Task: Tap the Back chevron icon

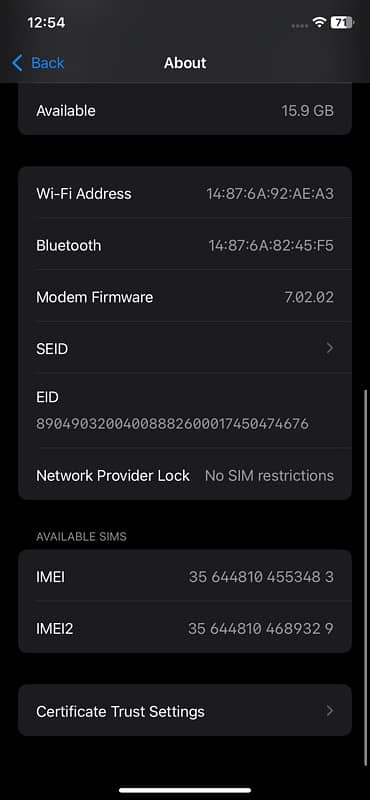Action: pyautogui.click(x=17, y=63)
